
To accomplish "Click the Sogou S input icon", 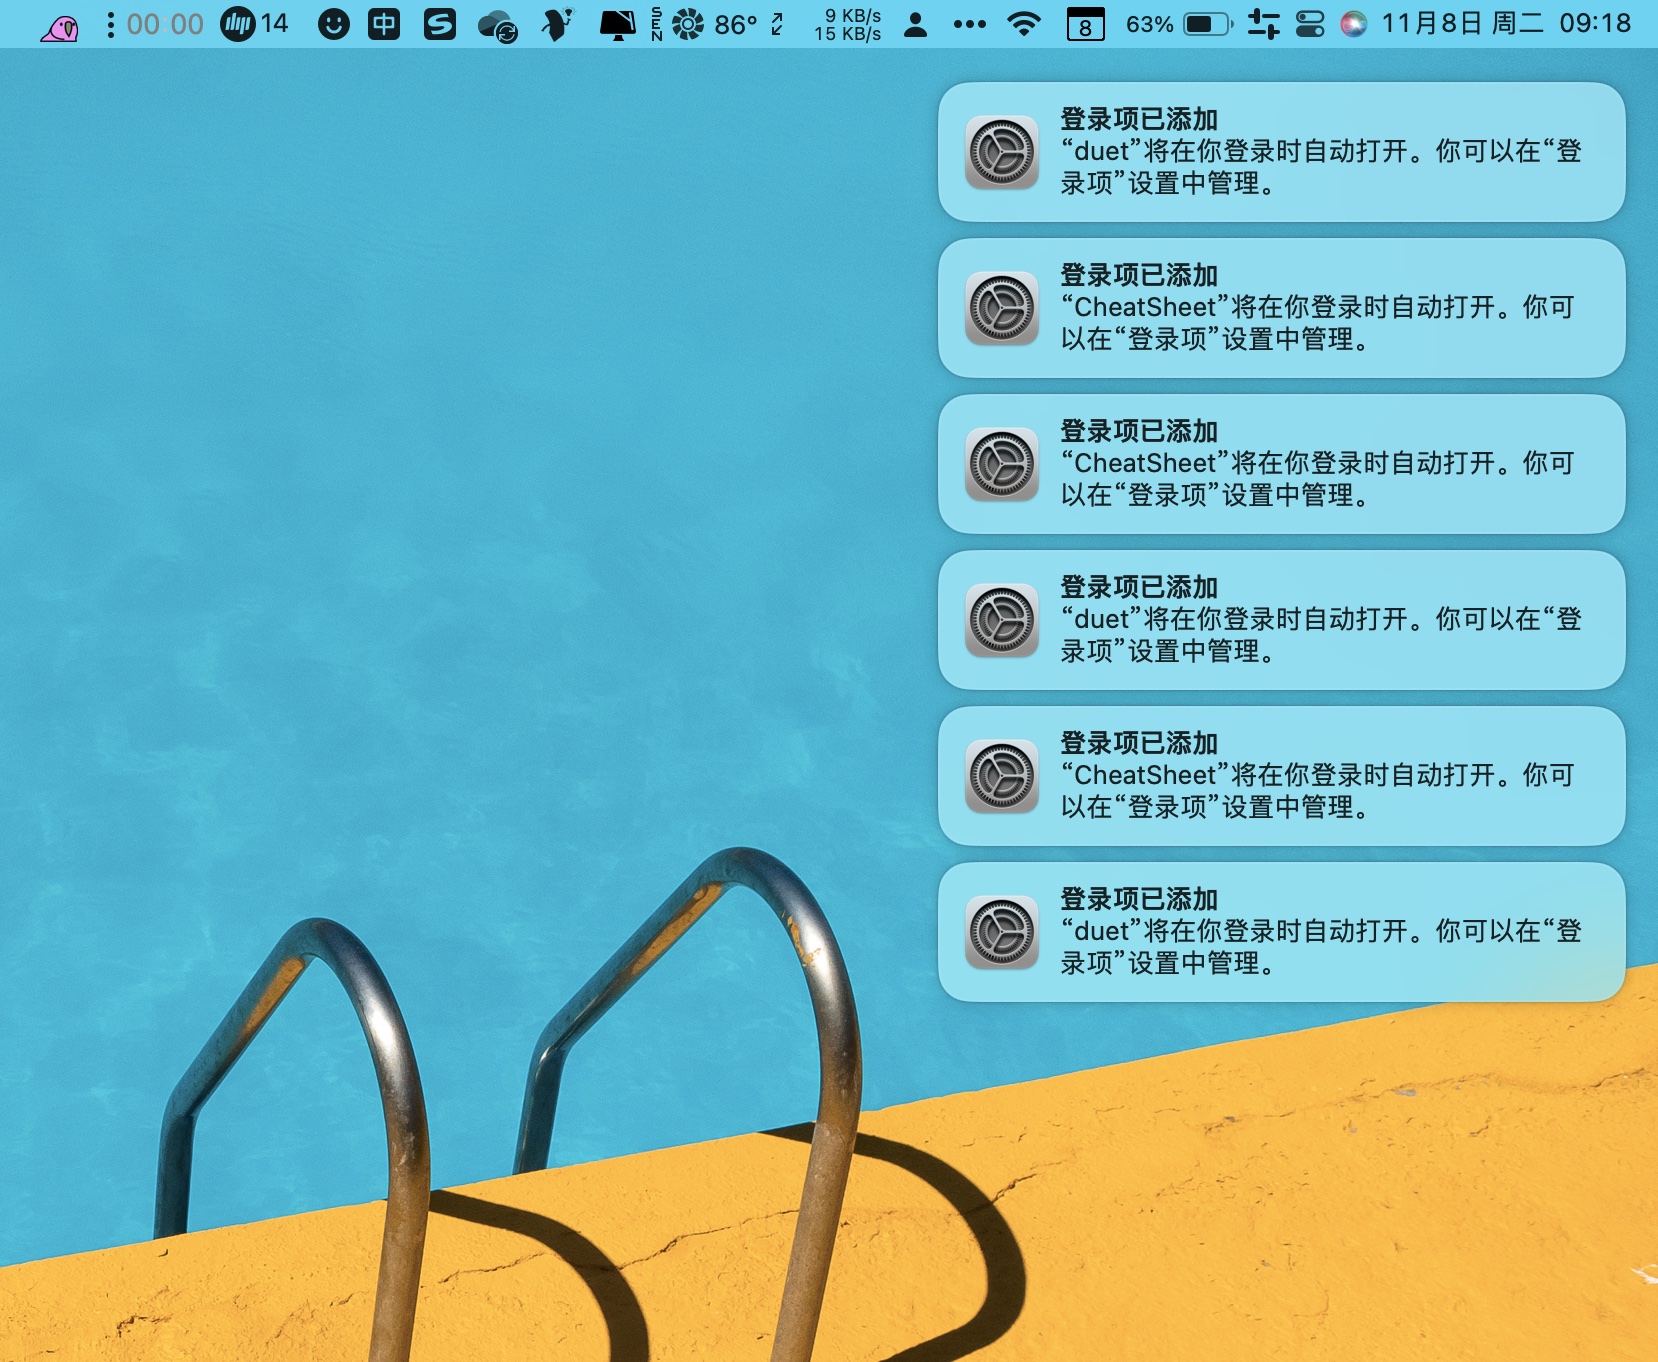I will [439, 24].
